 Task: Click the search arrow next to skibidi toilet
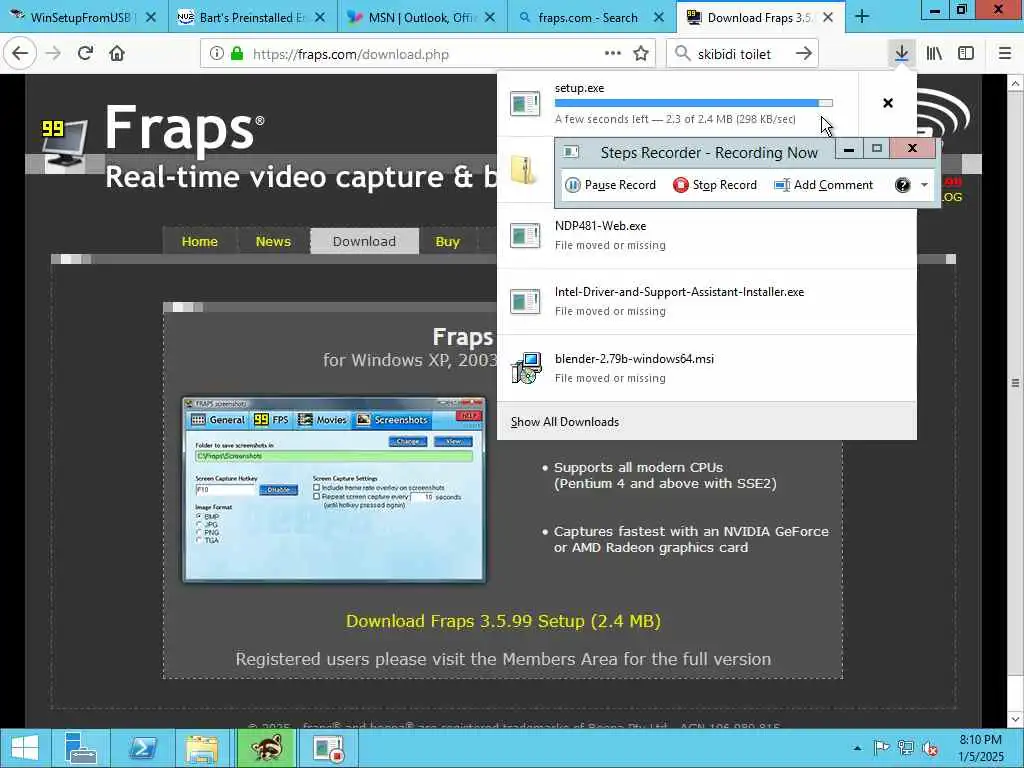[803, 54]
